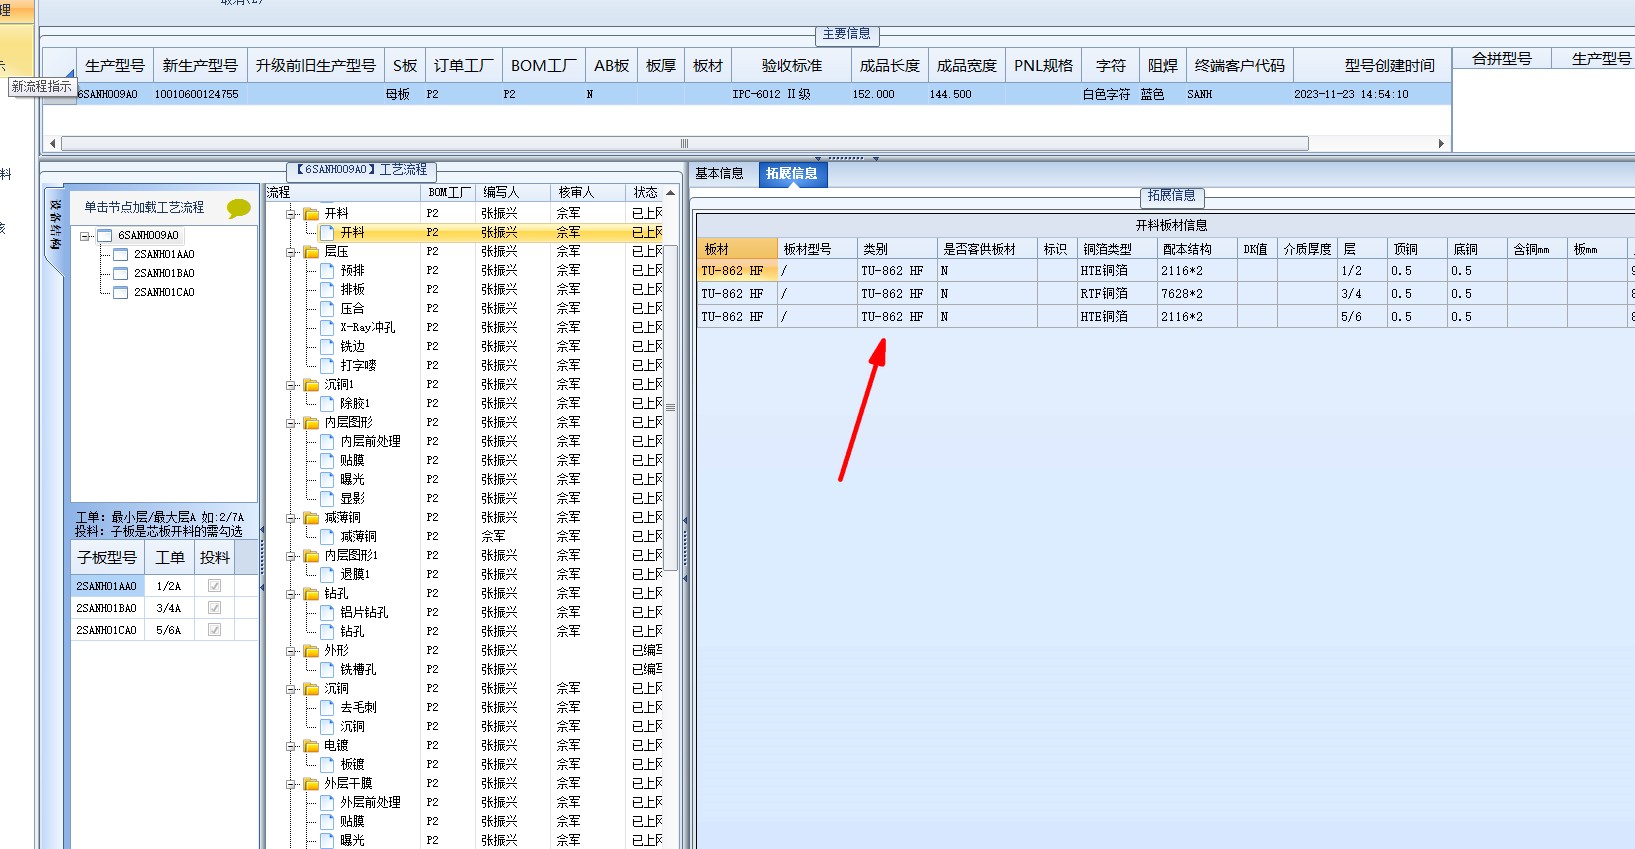
Task: Click the document icon beside 铣边
Action: [x=327, y=347]
